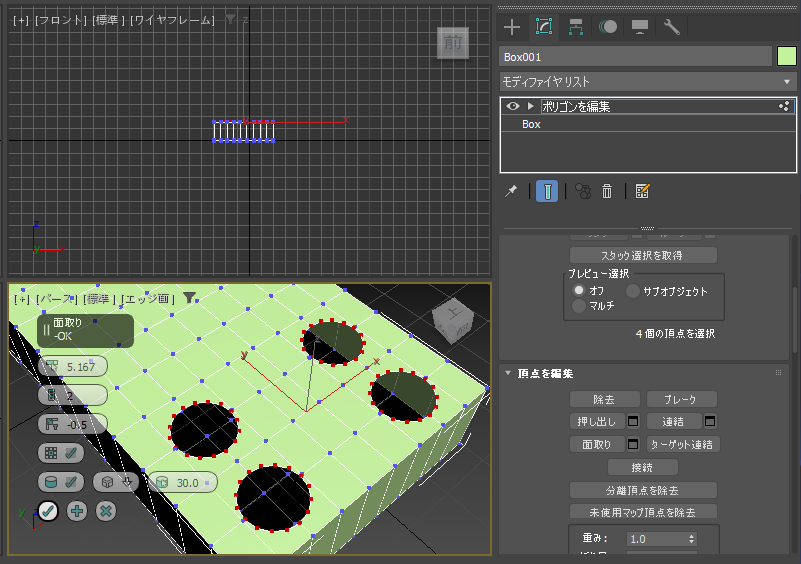
Task: Toggle show end result icon
Action: click(547, 192)
